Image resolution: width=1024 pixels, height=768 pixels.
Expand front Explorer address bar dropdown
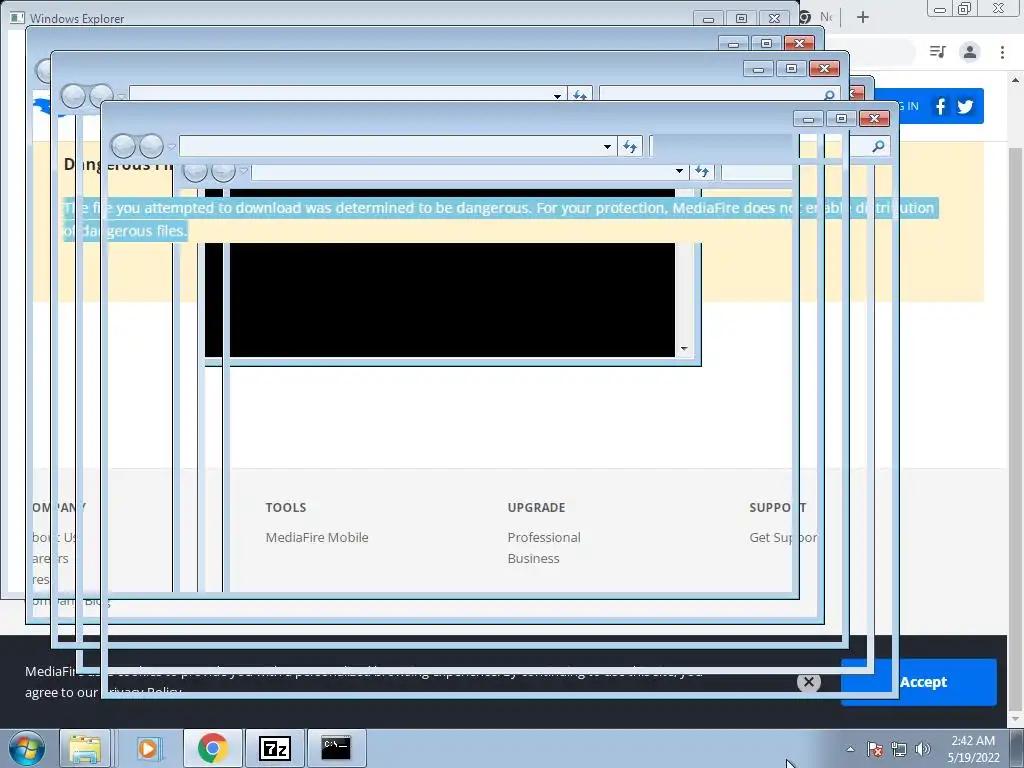(x=607, y=146)
